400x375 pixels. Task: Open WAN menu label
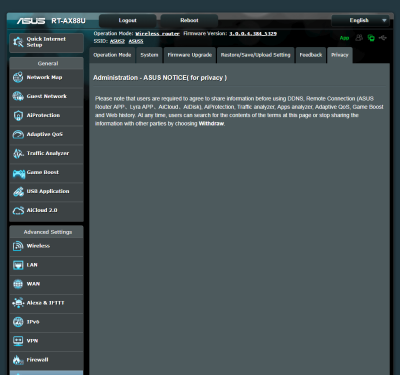(x=33, y=284)
